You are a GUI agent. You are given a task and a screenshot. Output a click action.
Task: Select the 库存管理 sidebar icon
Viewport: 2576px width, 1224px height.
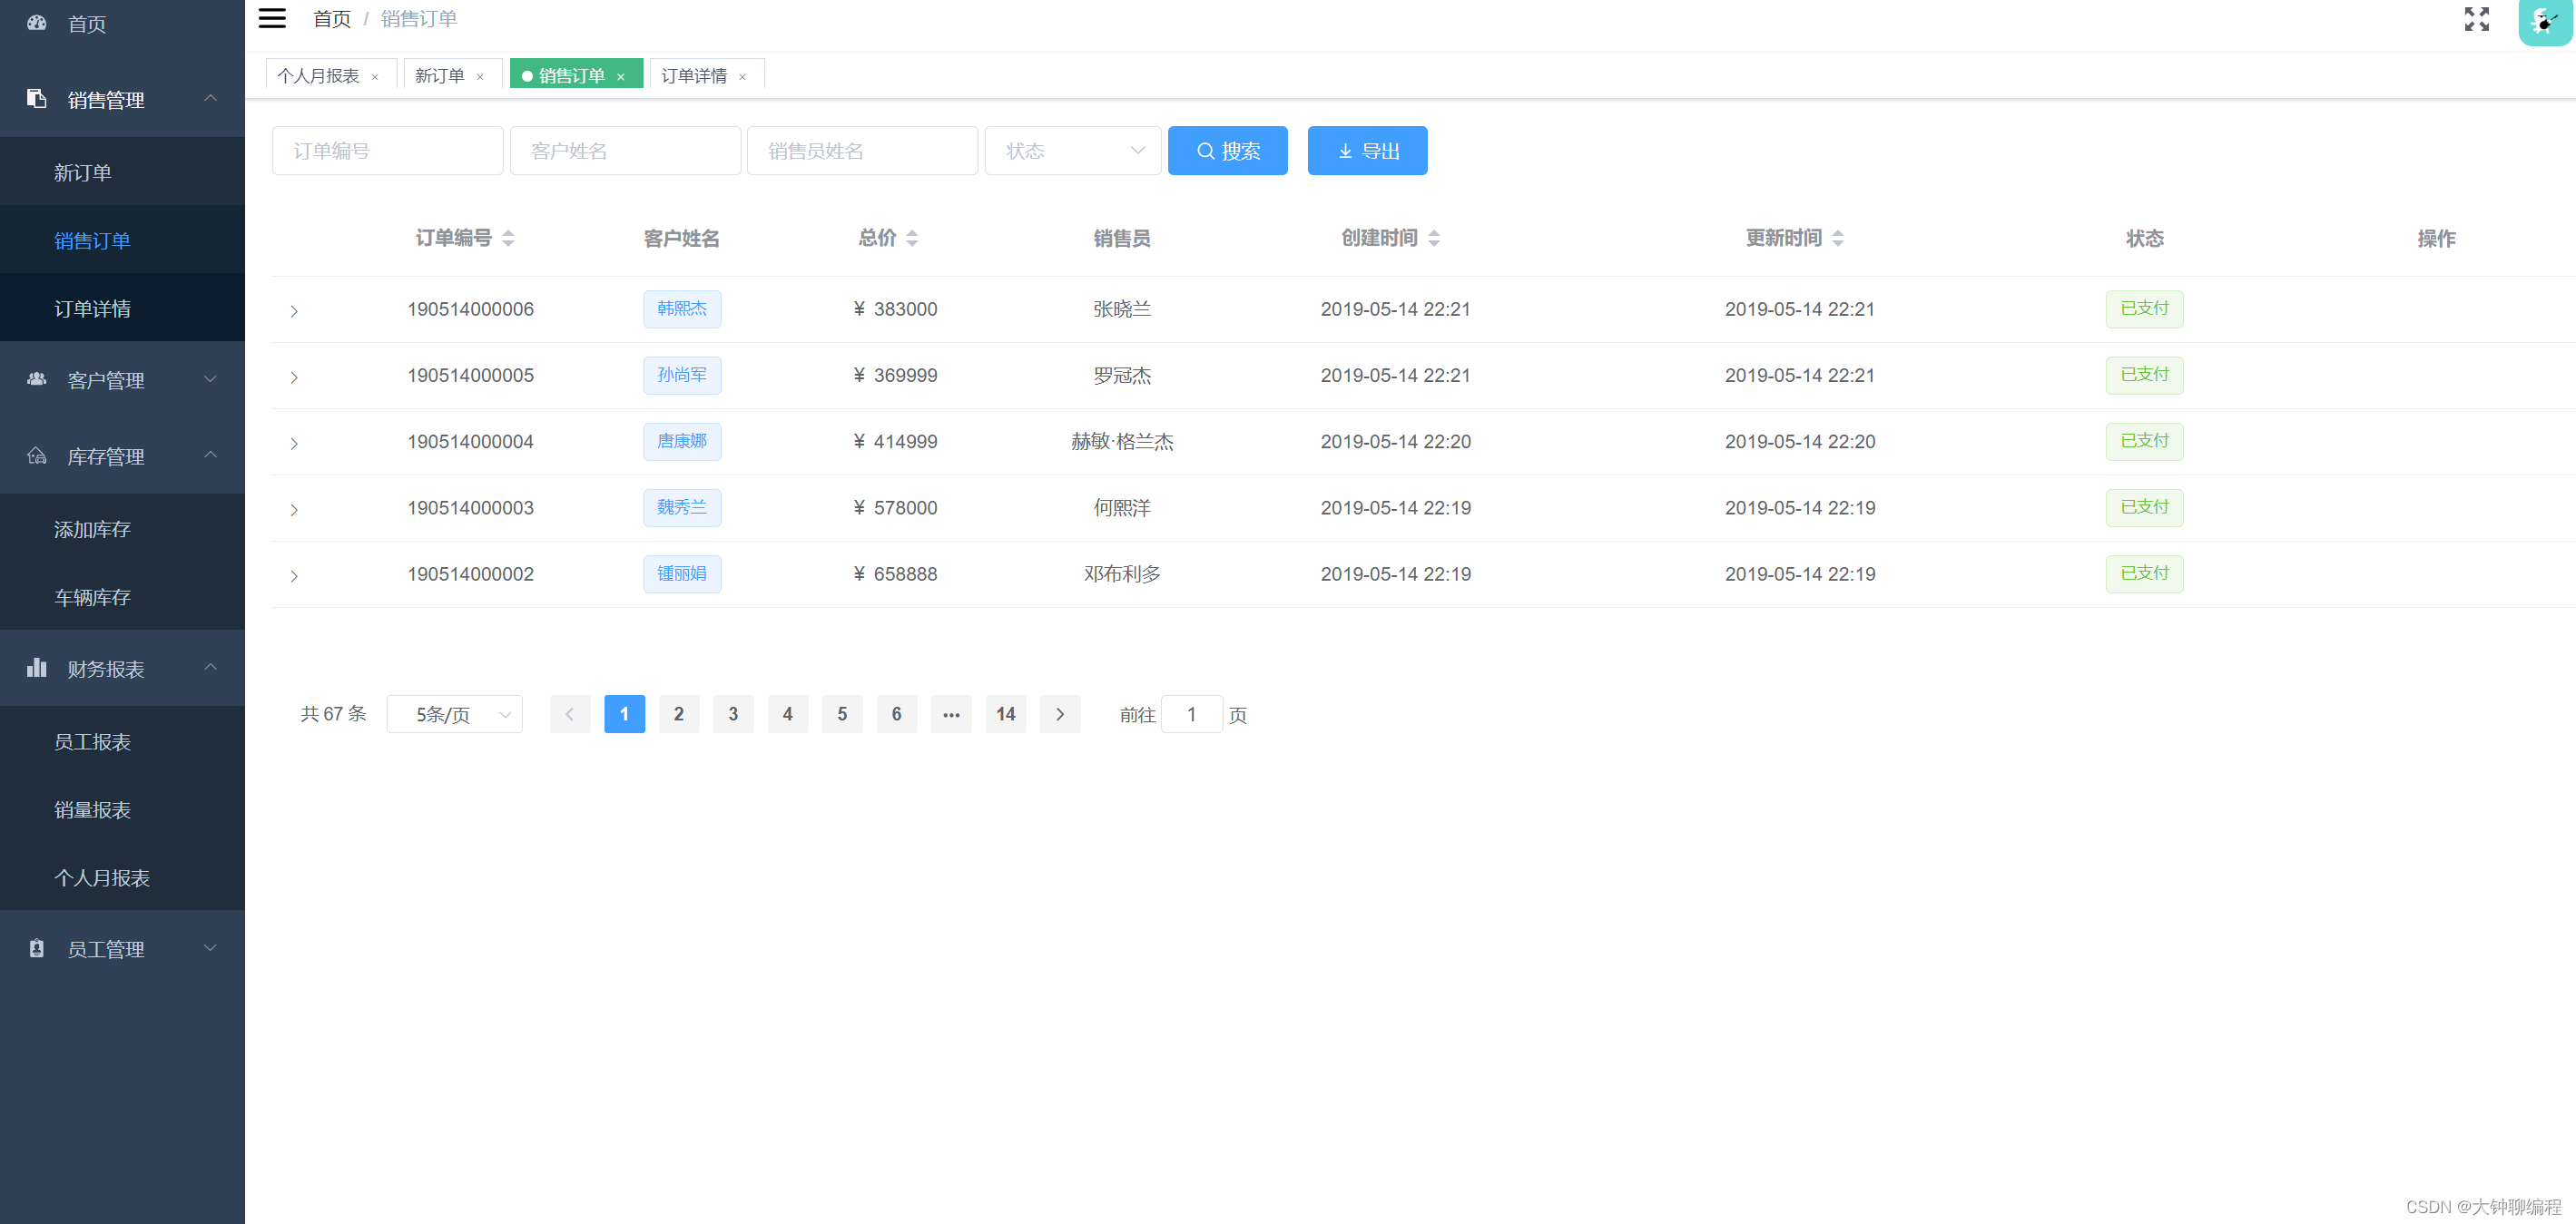click(37, 456)
